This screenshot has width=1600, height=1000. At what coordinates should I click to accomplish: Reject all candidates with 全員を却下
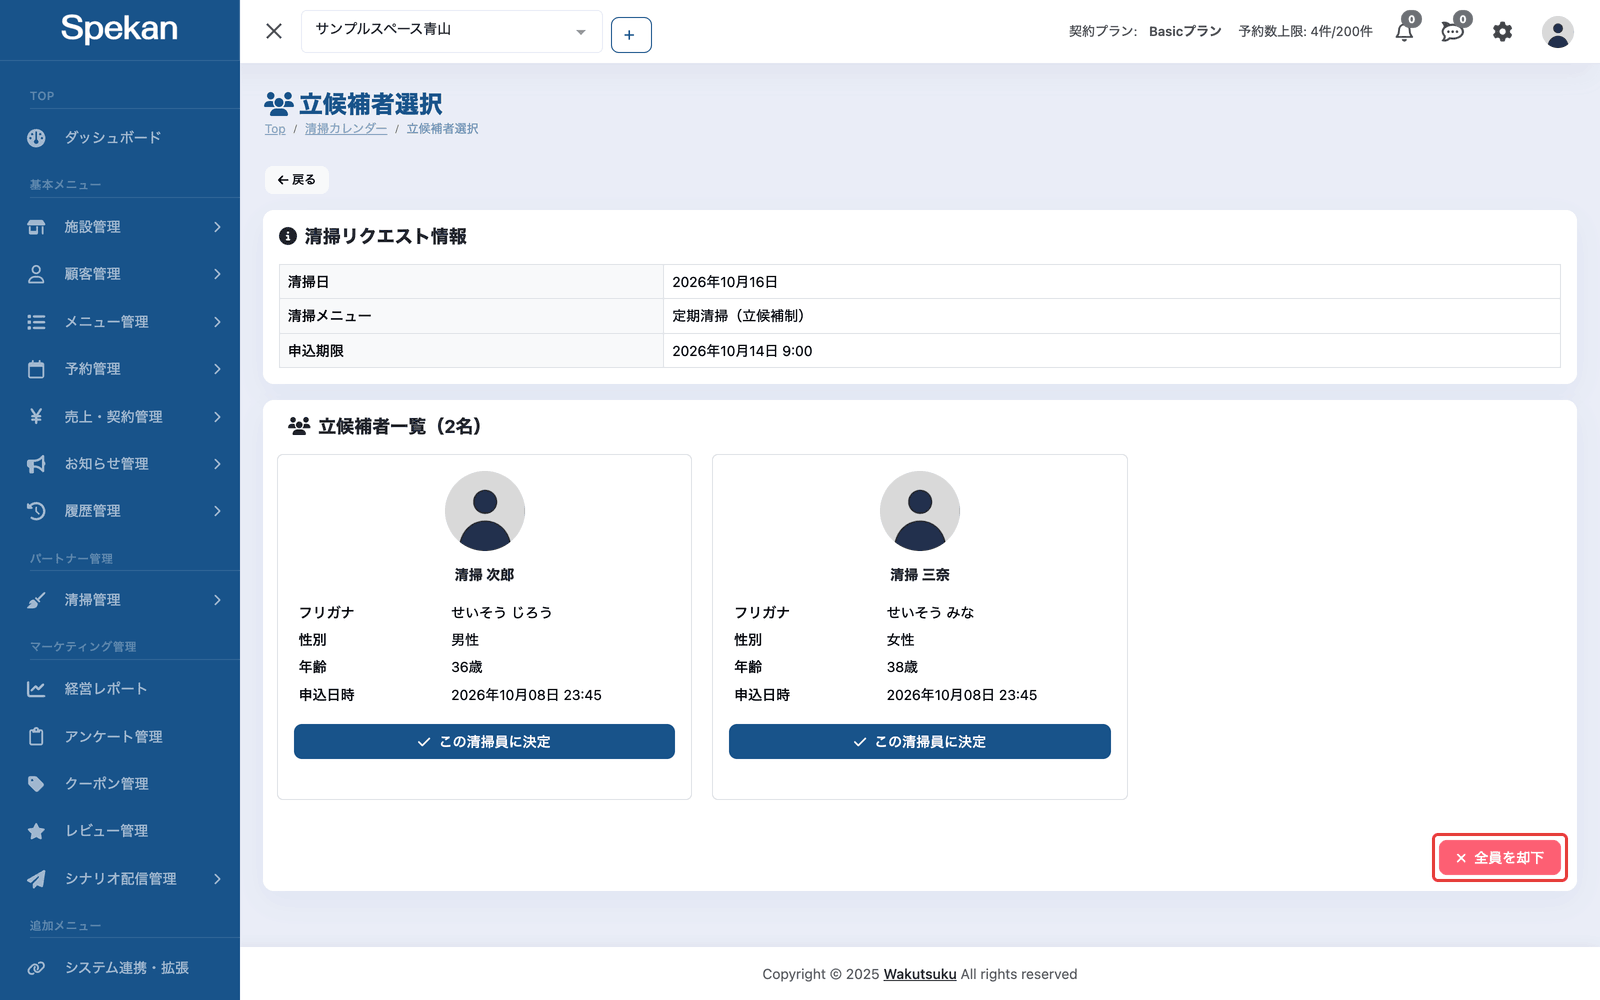click(1500, 858)
